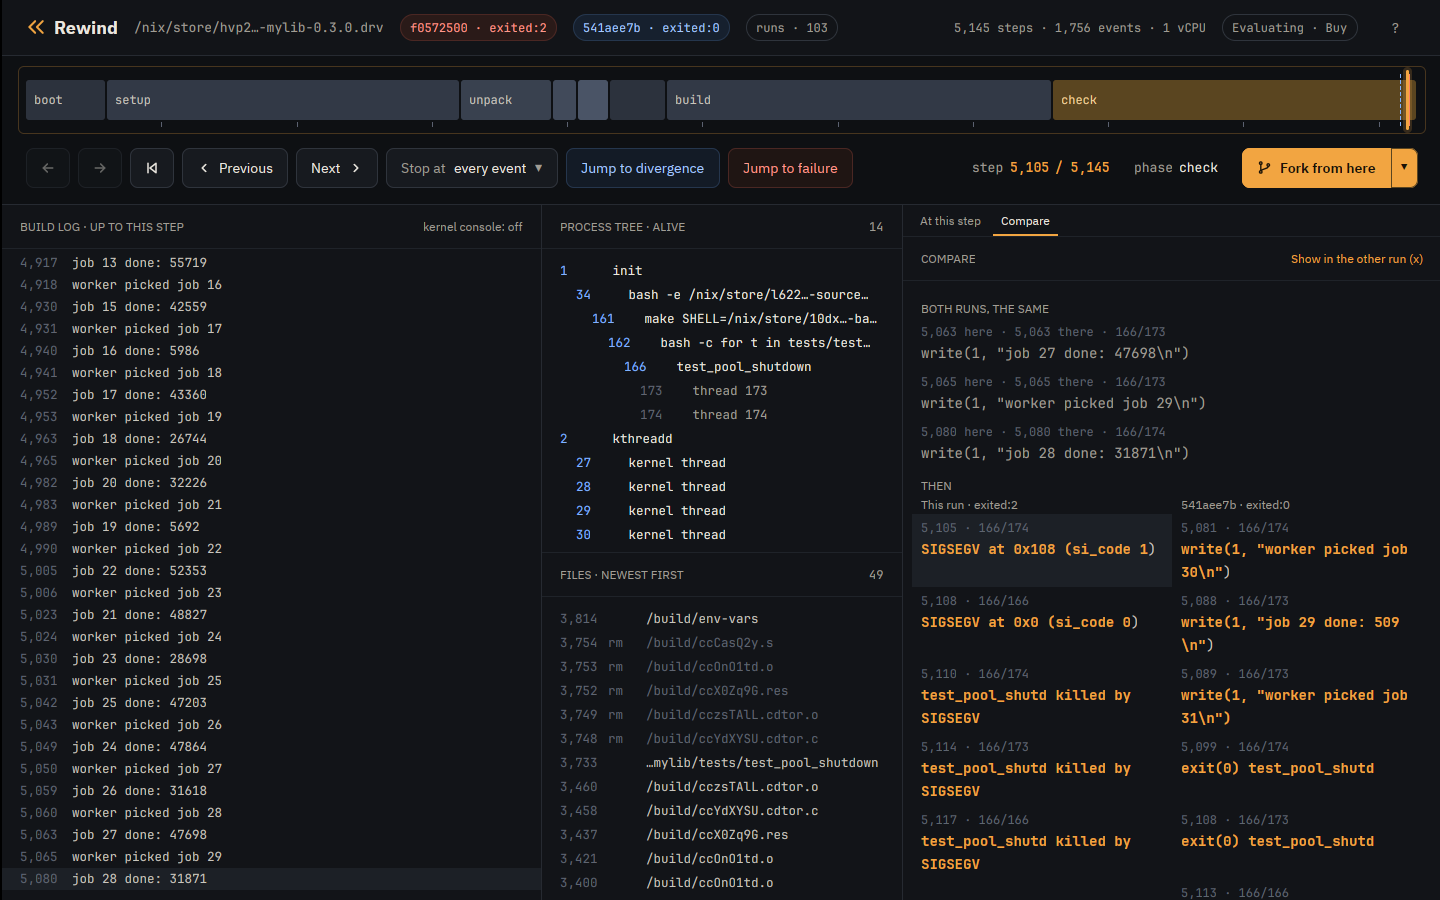The width and height of the screenshot is (1440, 900).
Task: Toggle kernel console off setting
Action: [472, 227]
